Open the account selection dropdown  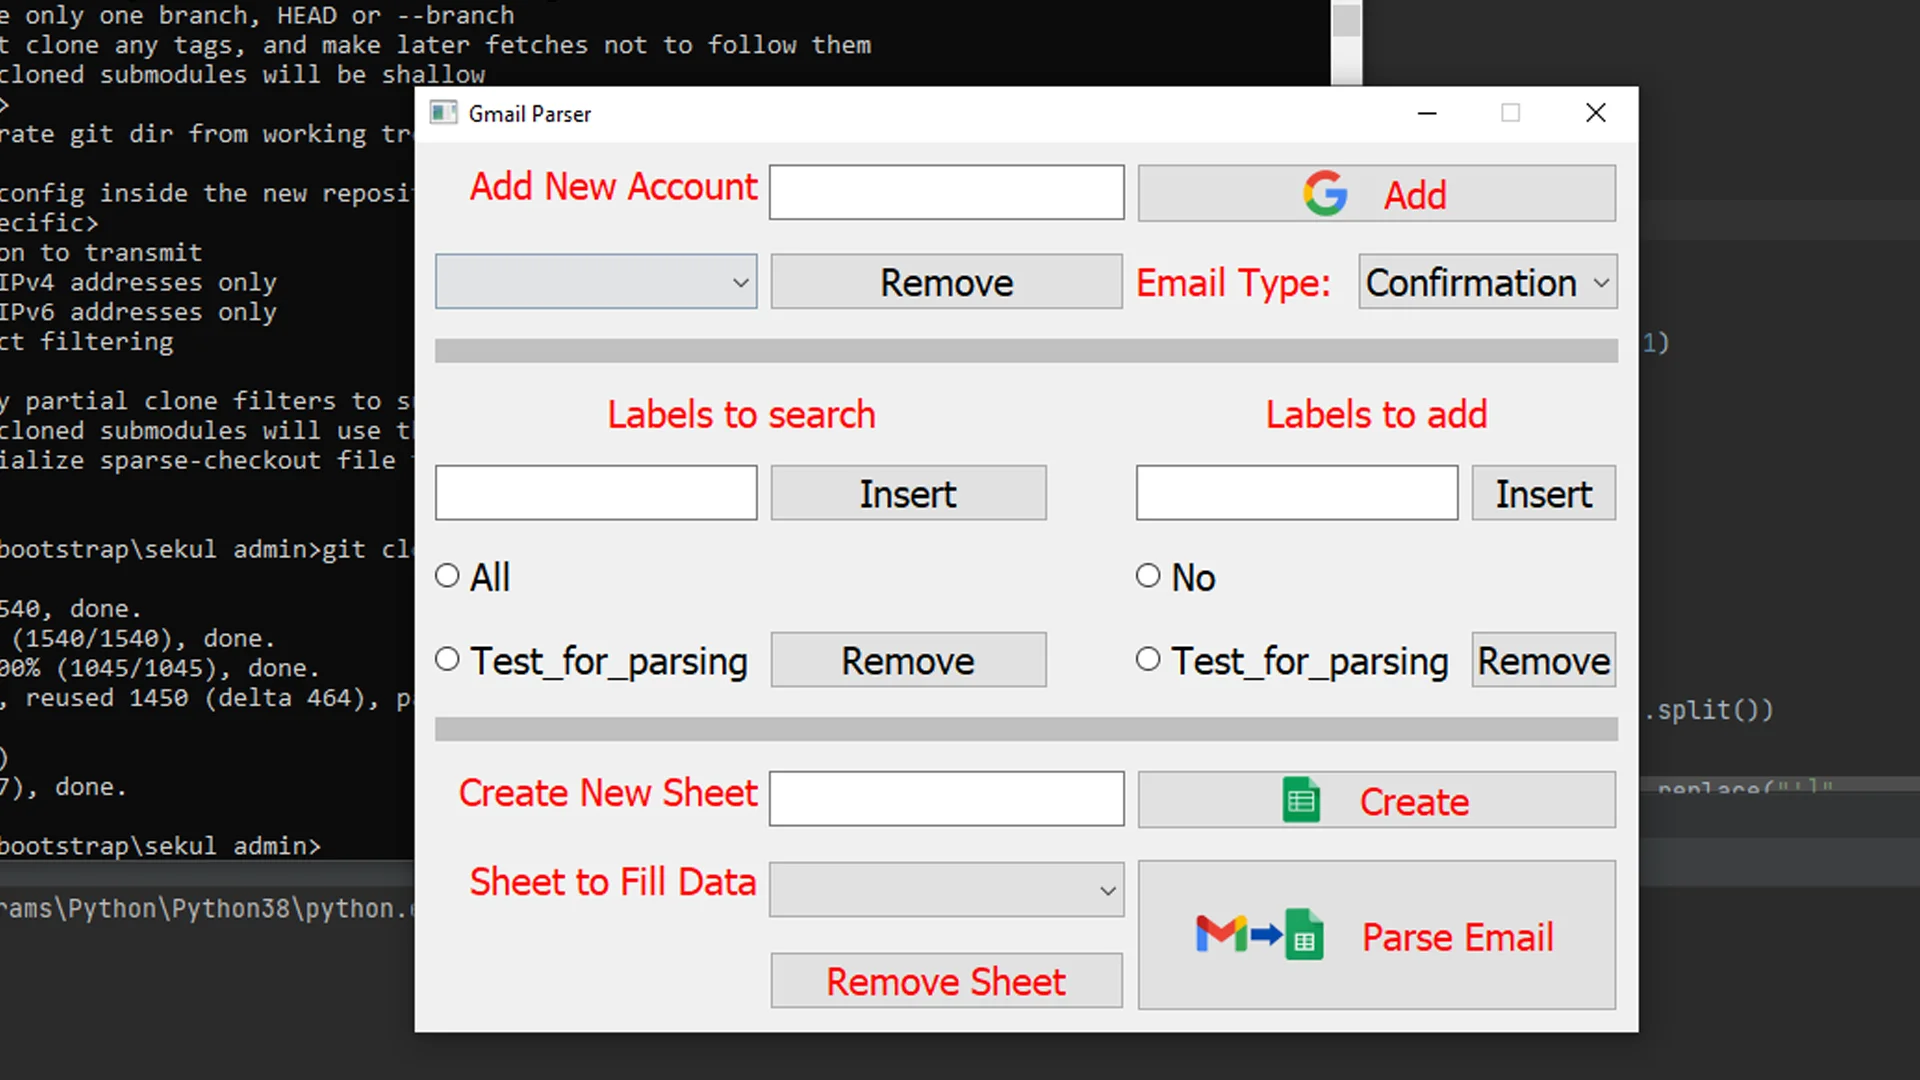(596, 281)
